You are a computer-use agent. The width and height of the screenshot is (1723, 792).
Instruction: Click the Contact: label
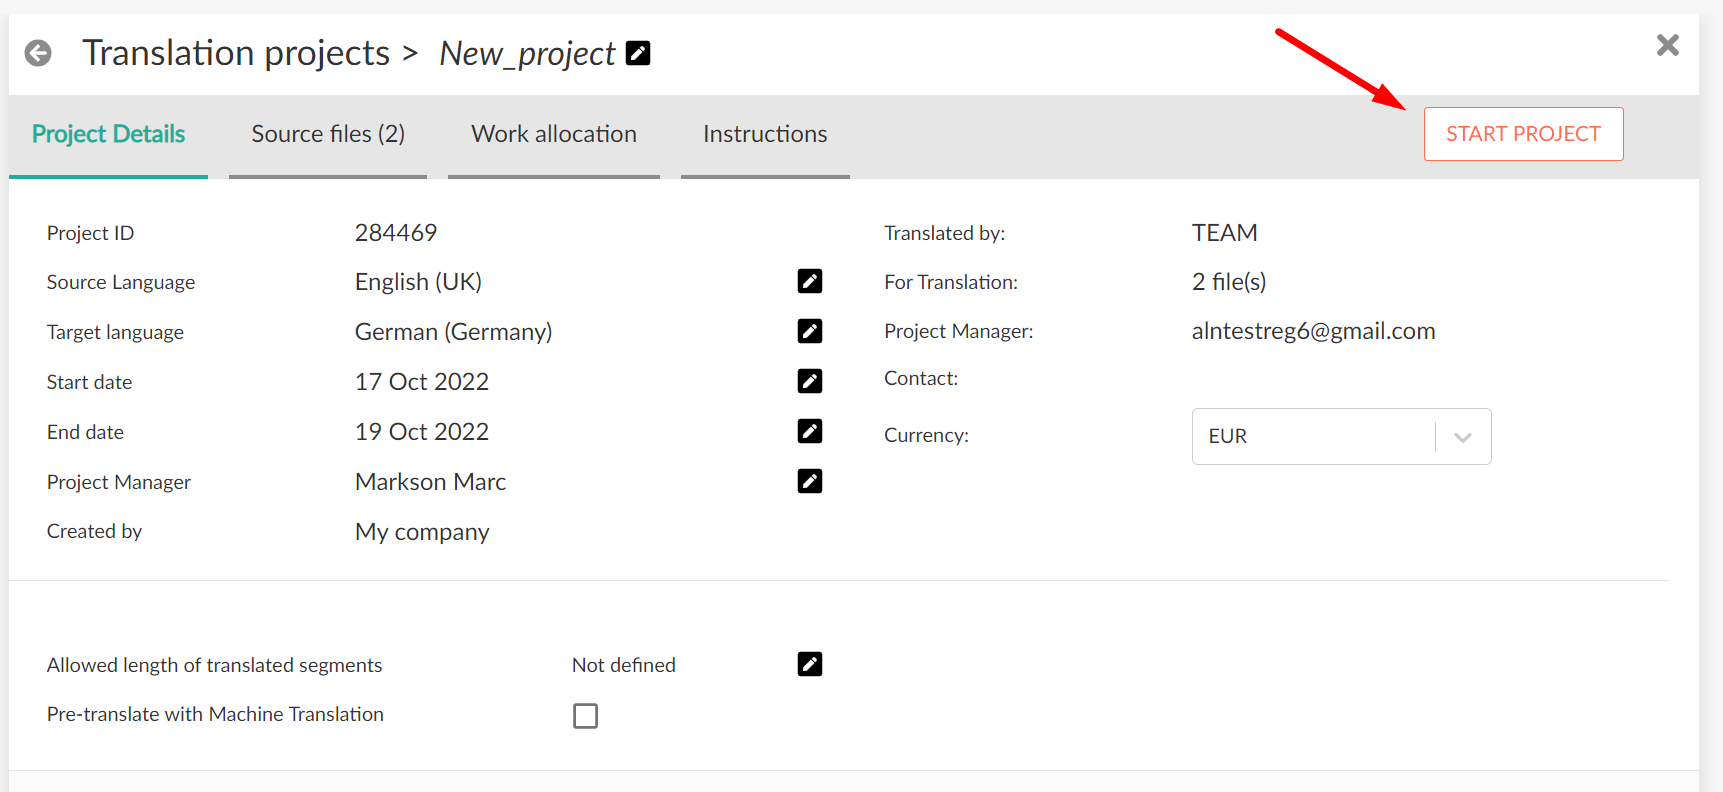(921, 379)
